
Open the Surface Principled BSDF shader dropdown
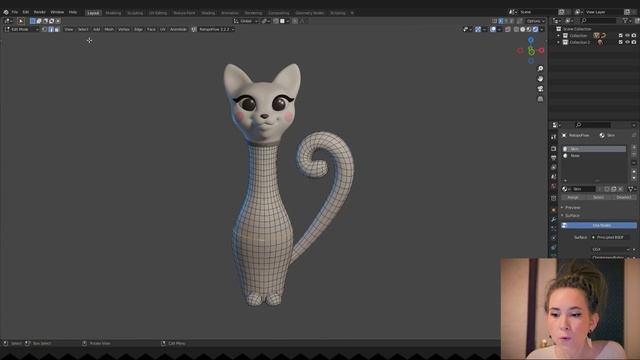point(610,237)
